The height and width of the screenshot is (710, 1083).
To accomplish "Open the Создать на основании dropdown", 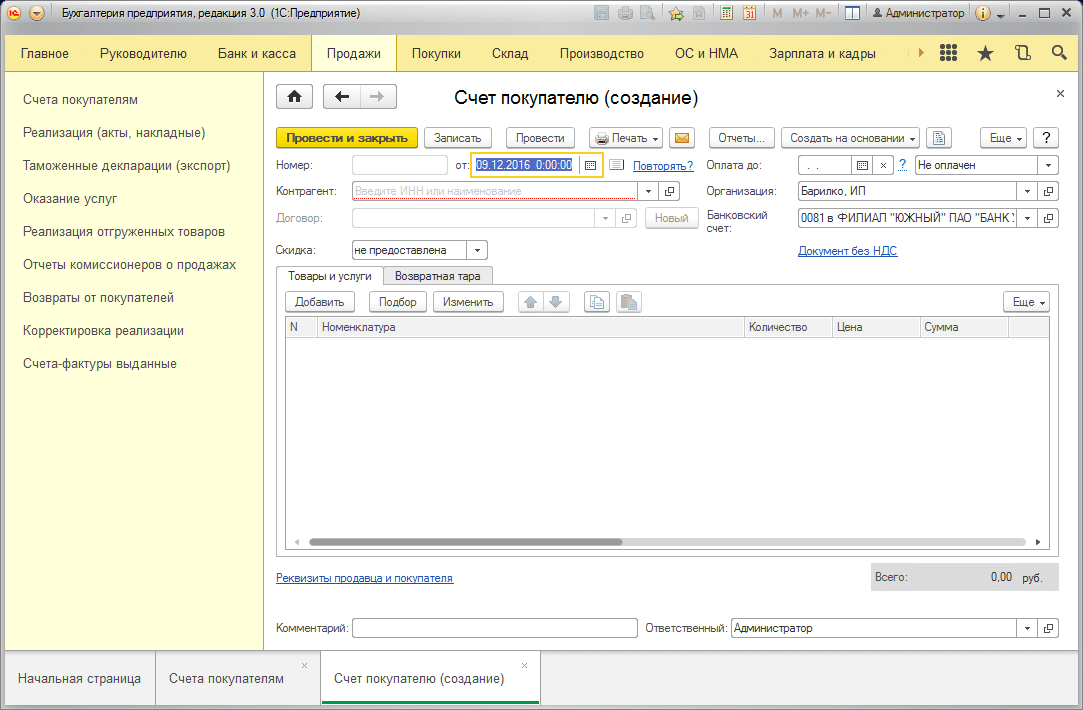I will (x=851, y=138).
